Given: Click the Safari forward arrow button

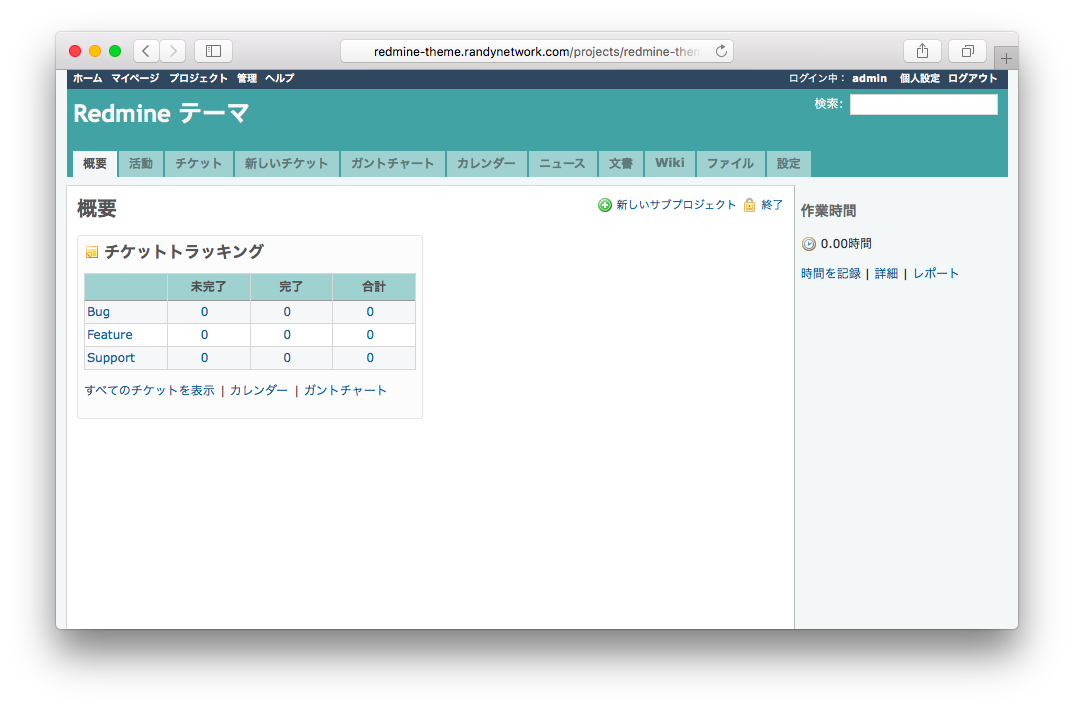Looking at the screenshot, I should (x=172, y=51).
